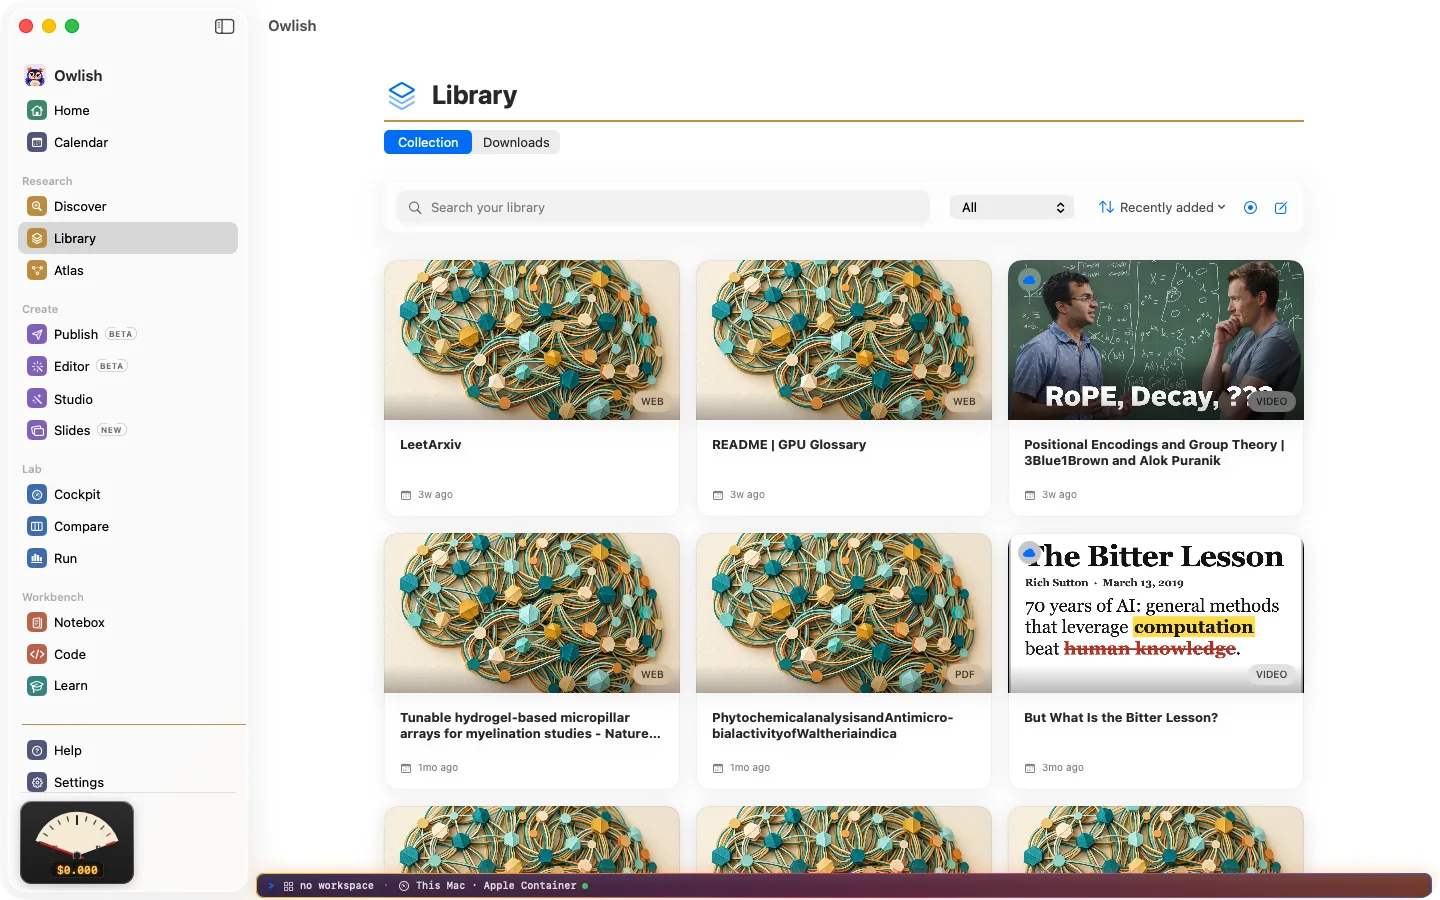Click Apple Container status indicator
The height and width of the screenshot is (900, 1440).
coord(536,886)
